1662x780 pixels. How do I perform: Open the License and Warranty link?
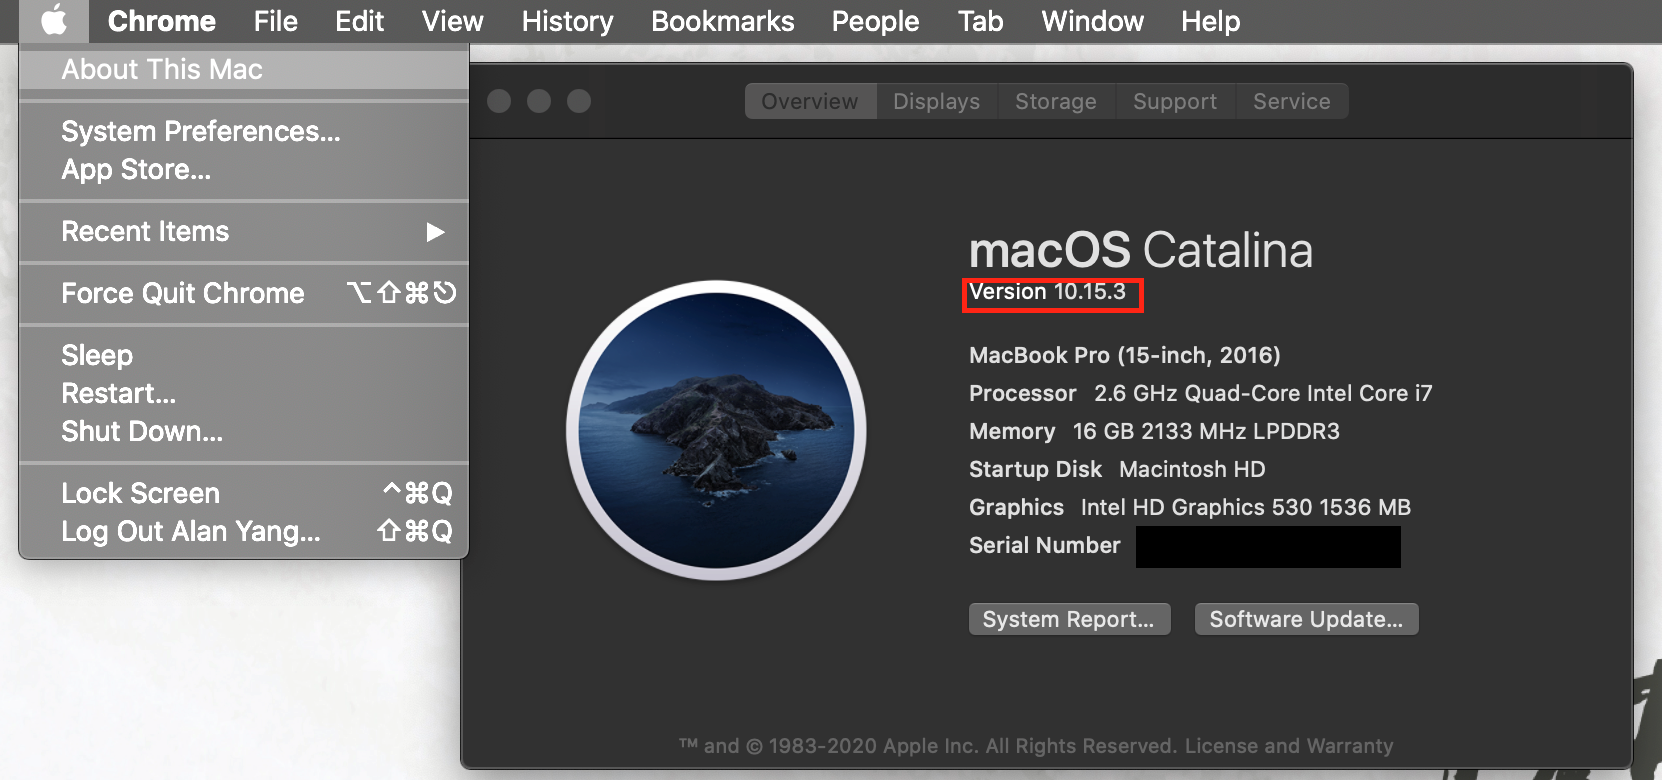pos(1289,746)
